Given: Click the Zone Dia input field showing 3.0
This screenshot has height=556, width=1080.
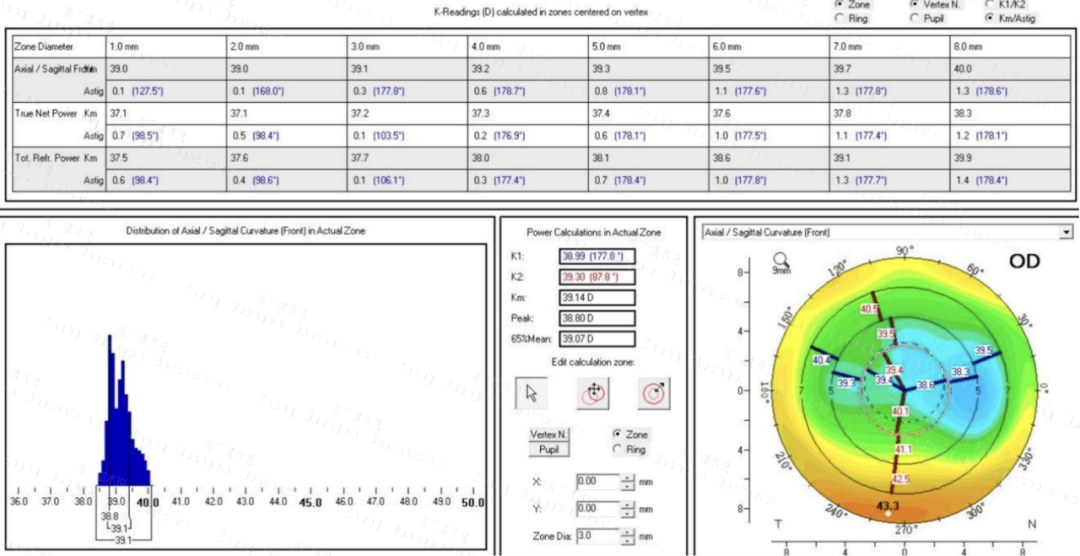Looking at the screenshot, I should click(598, 537).
